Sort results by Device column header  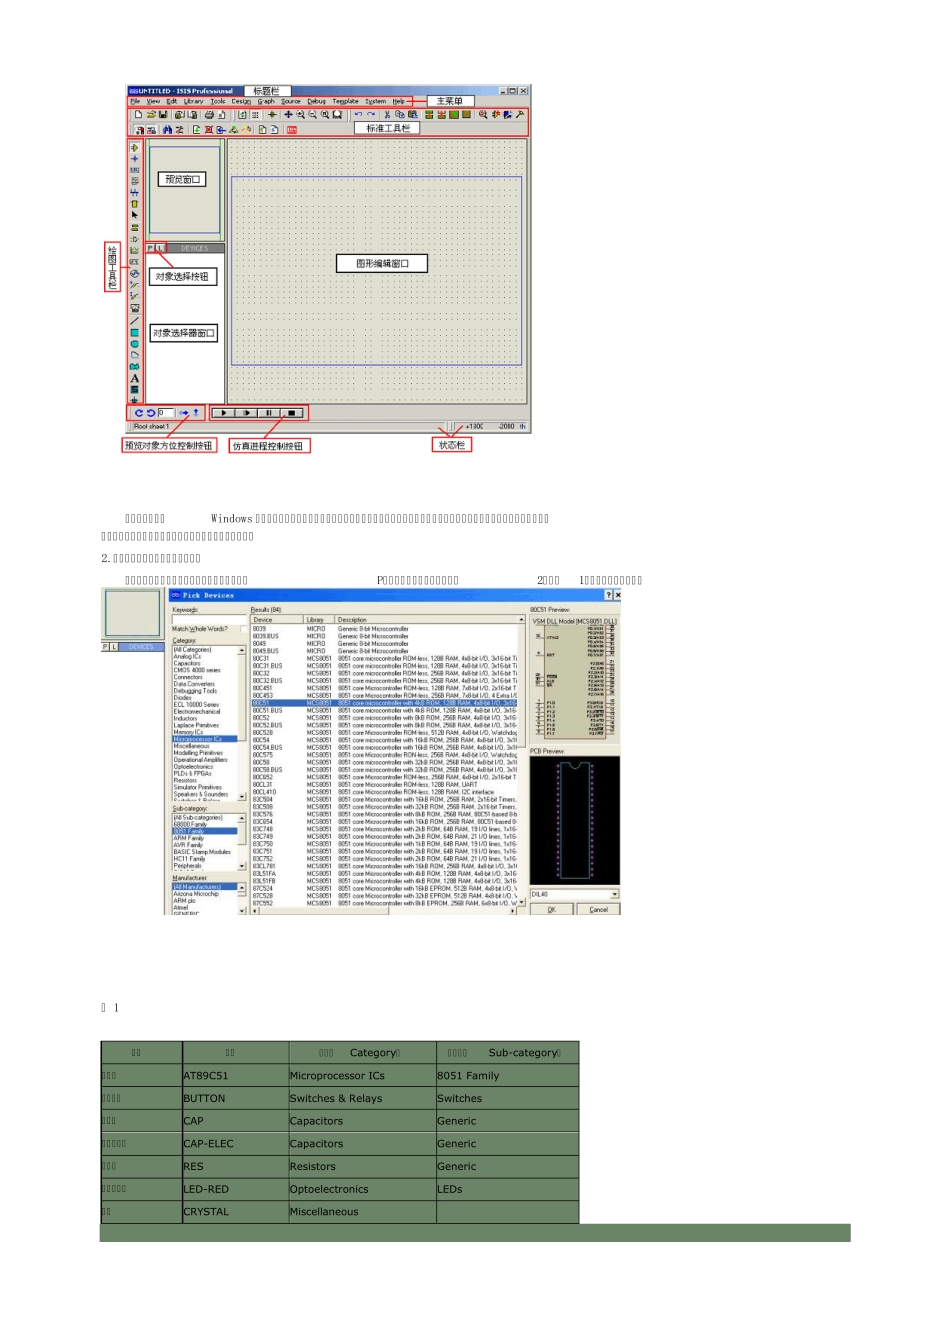click(x=277, y=620)
